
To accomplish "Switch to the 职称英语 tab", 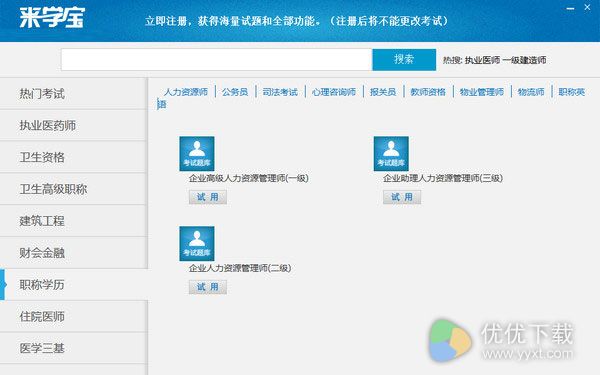I will point(572,92).
